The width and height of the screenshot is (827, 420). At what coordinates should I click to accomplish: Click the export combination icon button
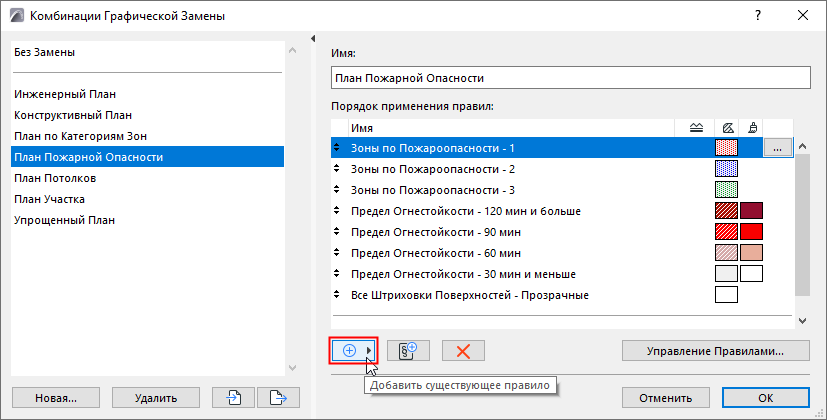(x=278, y=397)
